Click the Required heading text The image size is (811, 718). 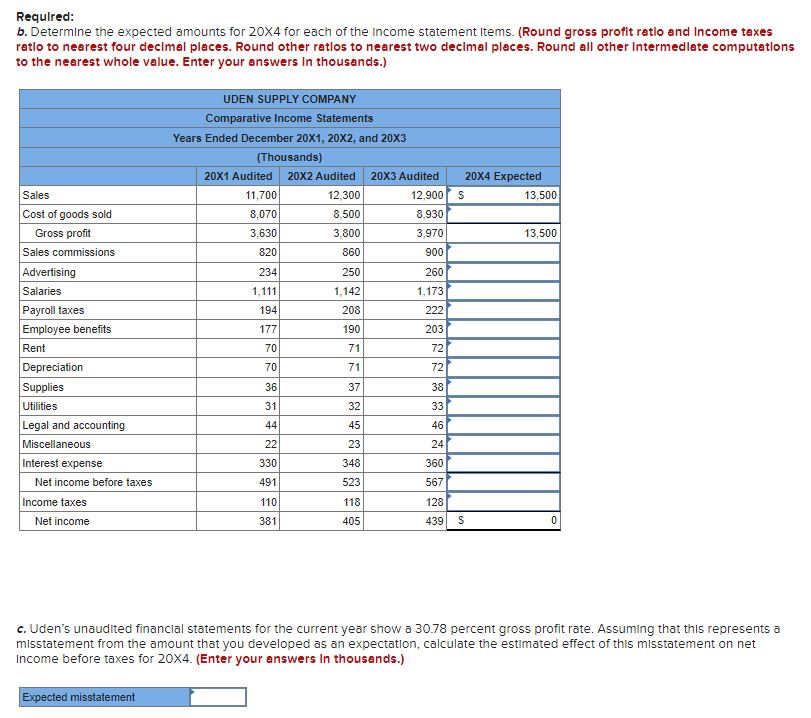click(45, 17)
